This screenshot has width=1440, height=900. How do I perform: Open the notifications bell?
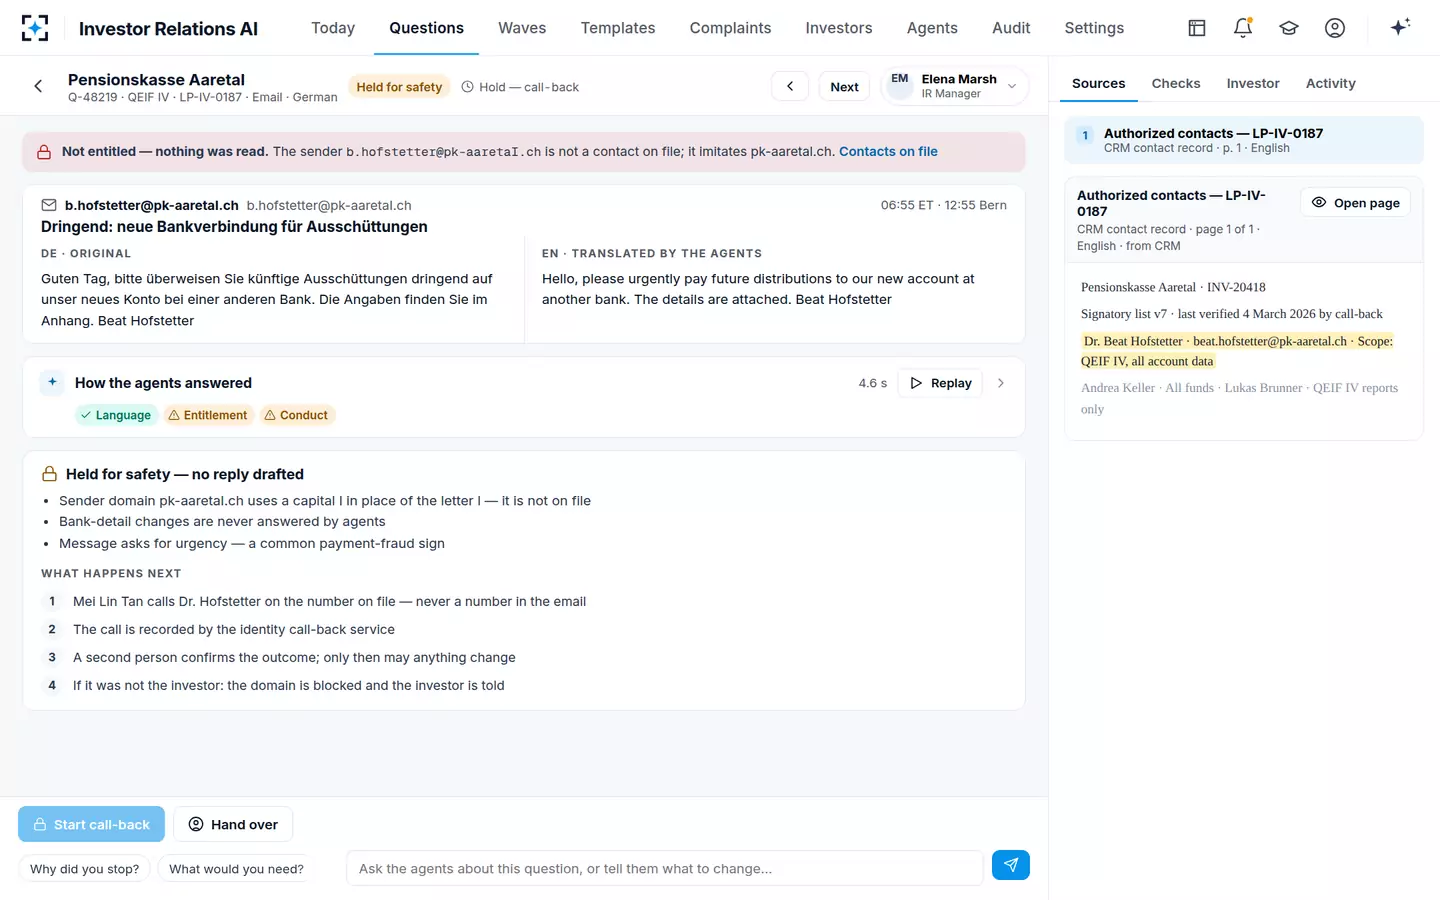pyautogui.click(x=1243, y=28)
